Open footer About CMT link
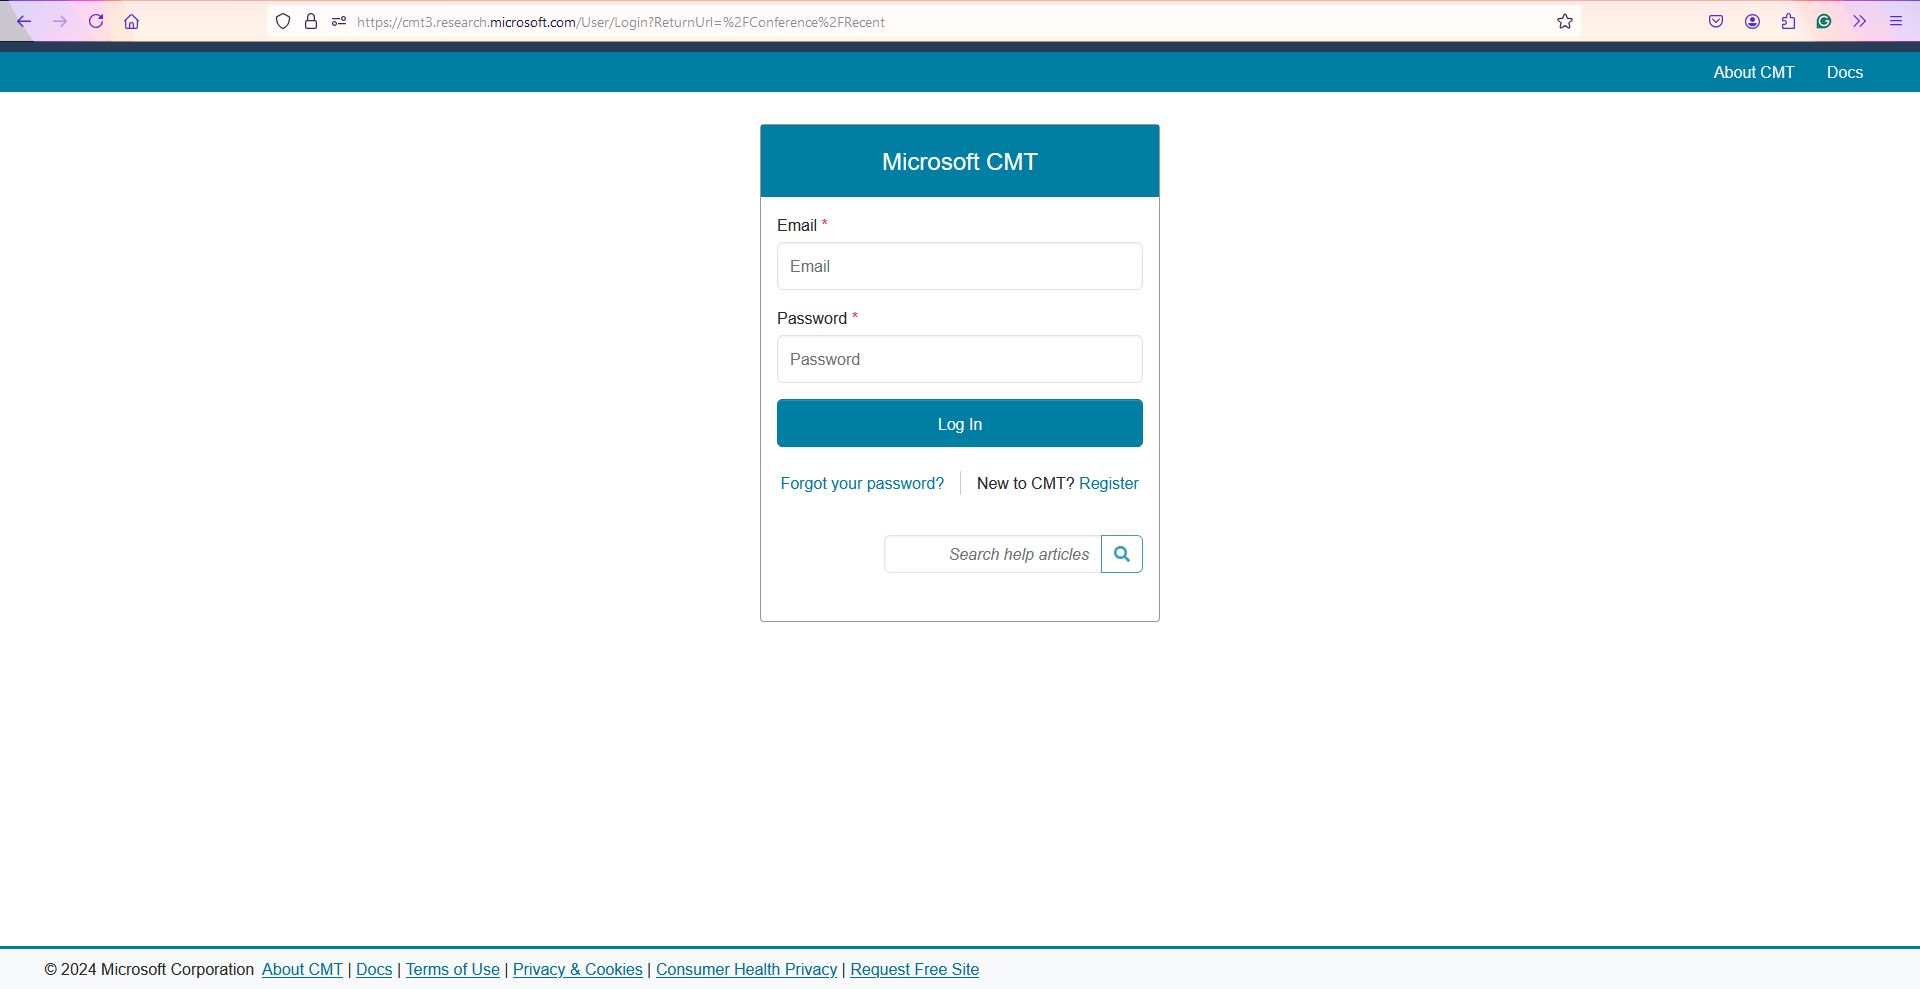 (302, 969)
